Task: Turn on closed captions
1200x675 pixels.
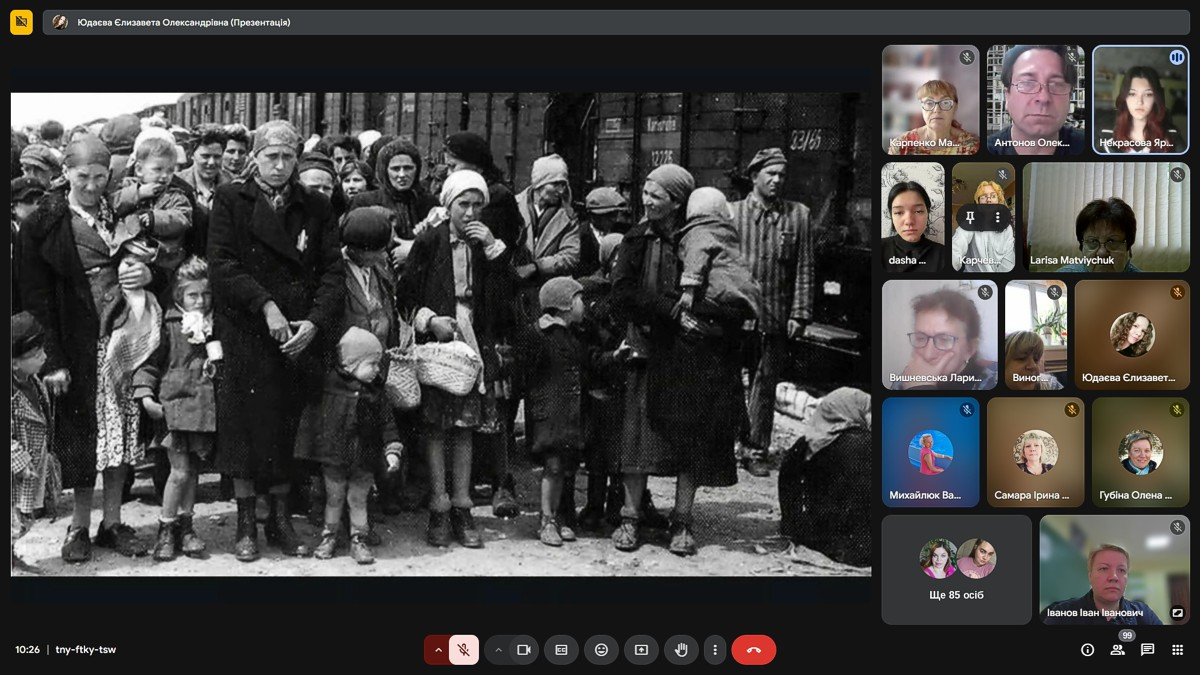Action: 561,650
